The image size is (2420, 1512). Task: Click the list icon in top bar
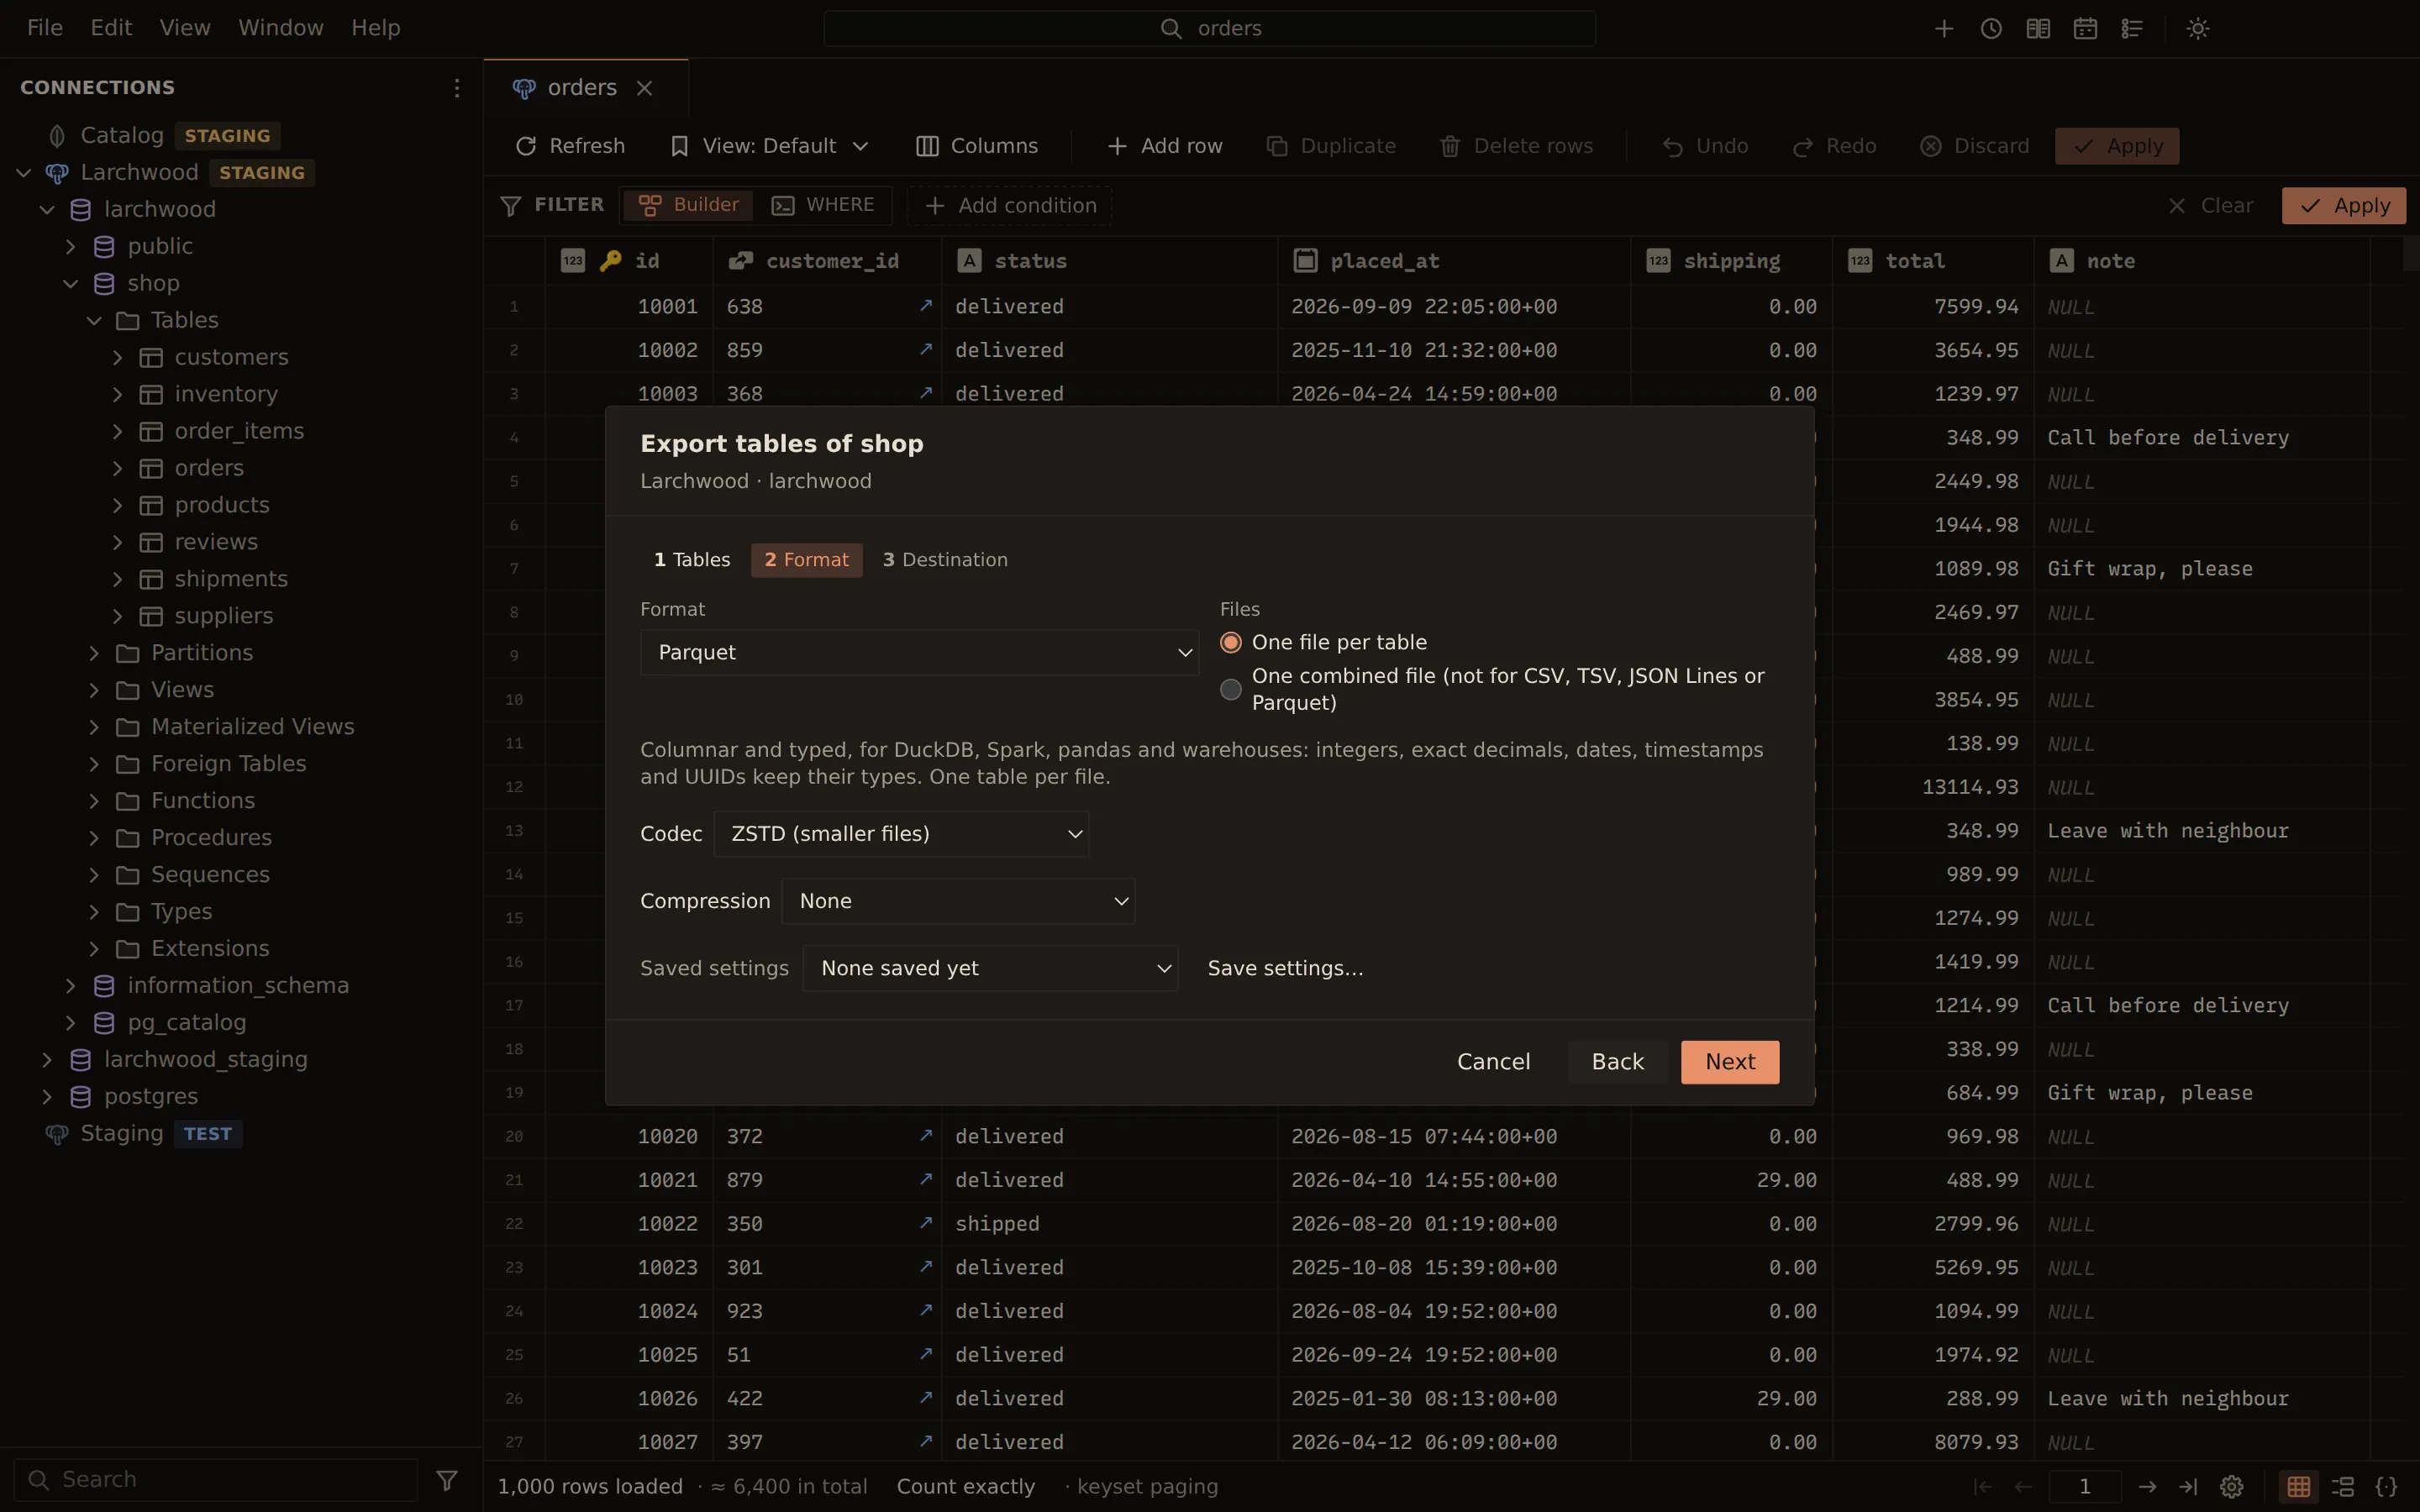(2132, 29)
